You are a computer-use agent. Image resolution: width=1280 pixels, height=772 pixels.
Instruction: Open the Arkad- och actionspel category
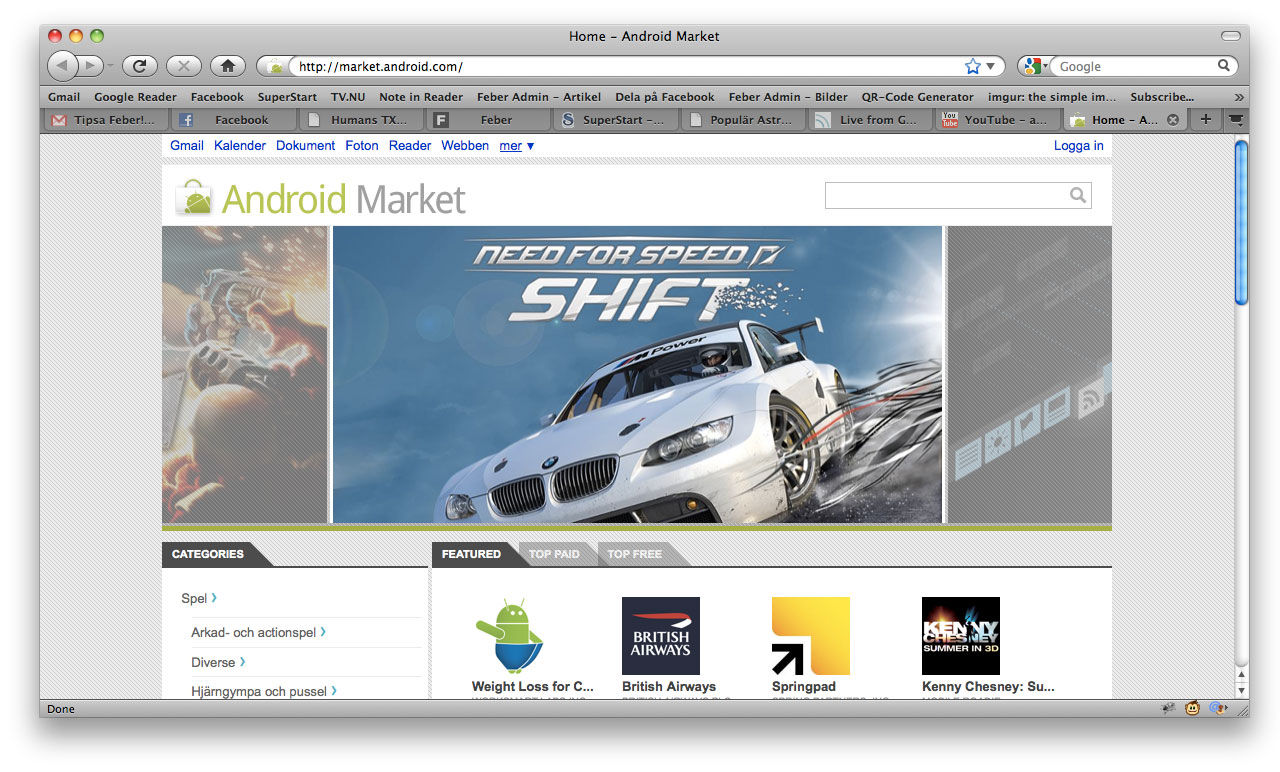click(258, 632)
